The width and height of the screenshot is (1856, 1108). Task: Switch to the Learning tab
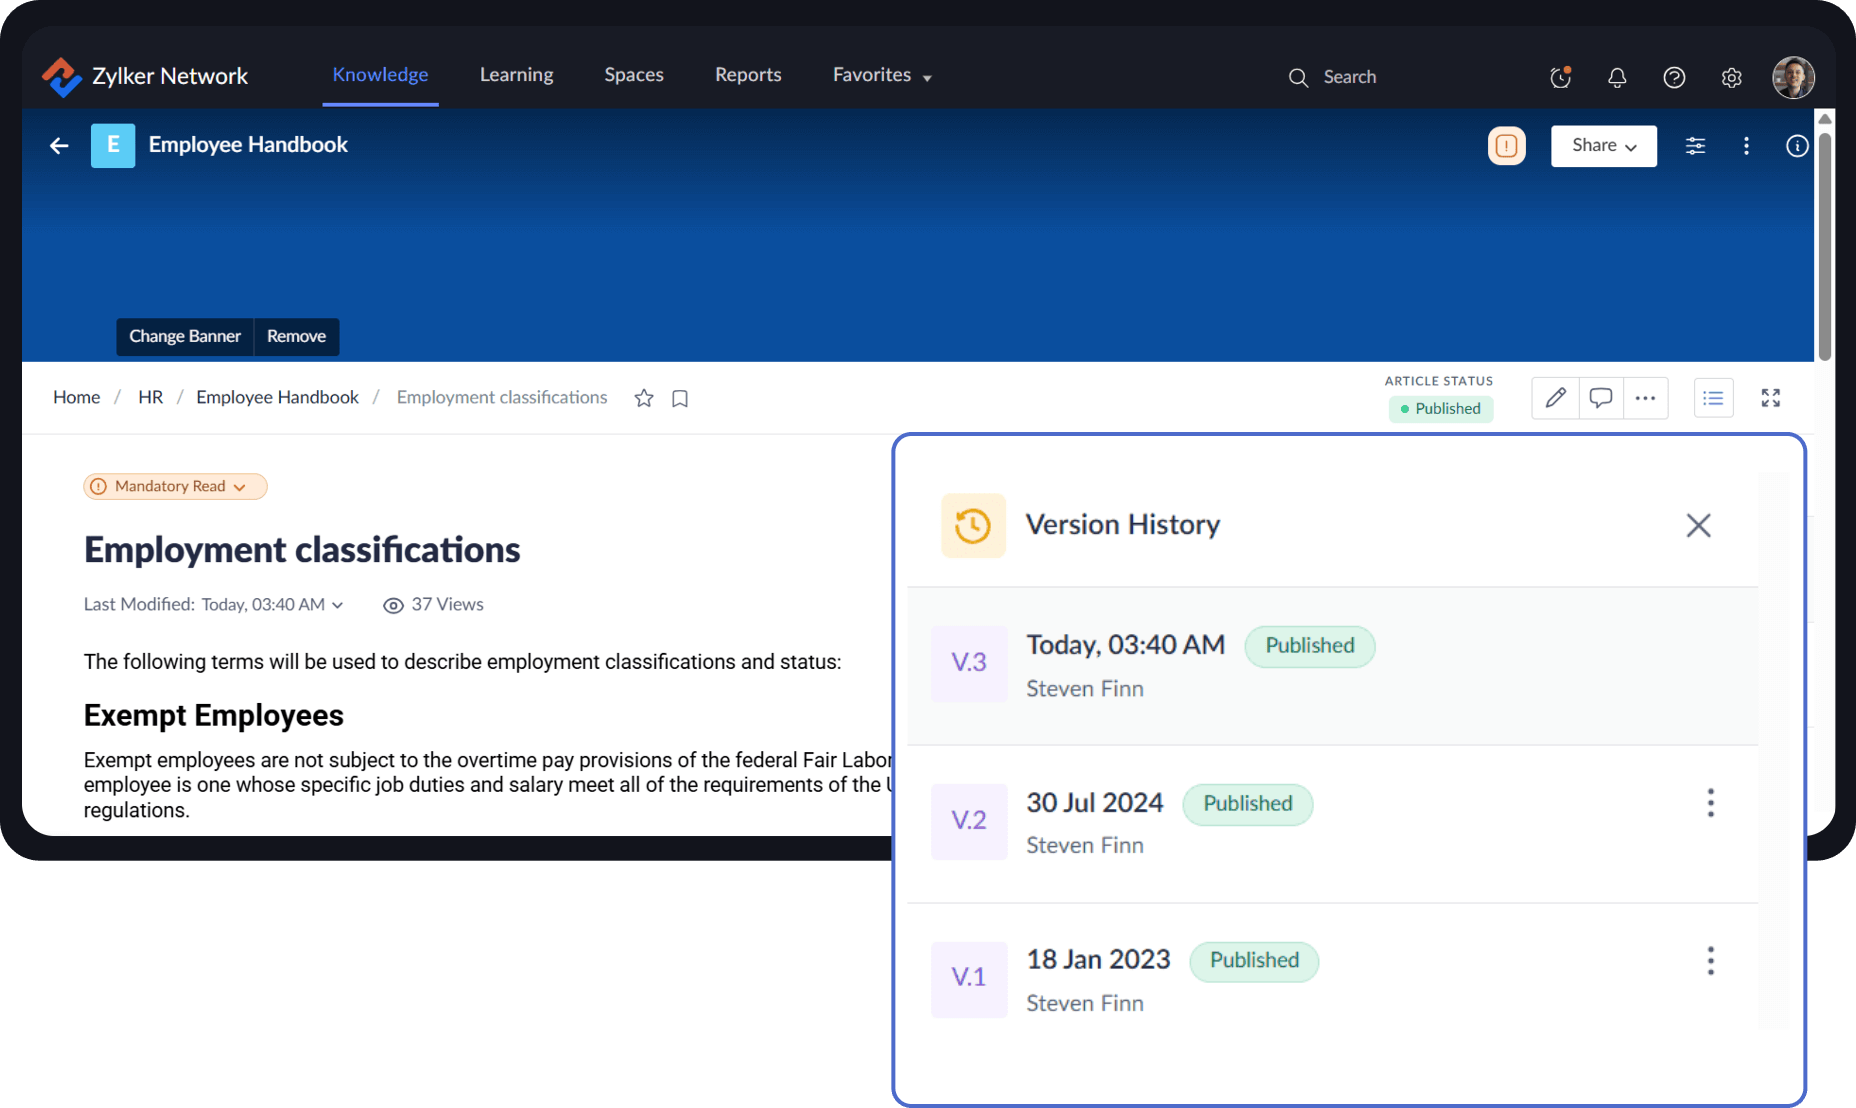tap(516, 75)
